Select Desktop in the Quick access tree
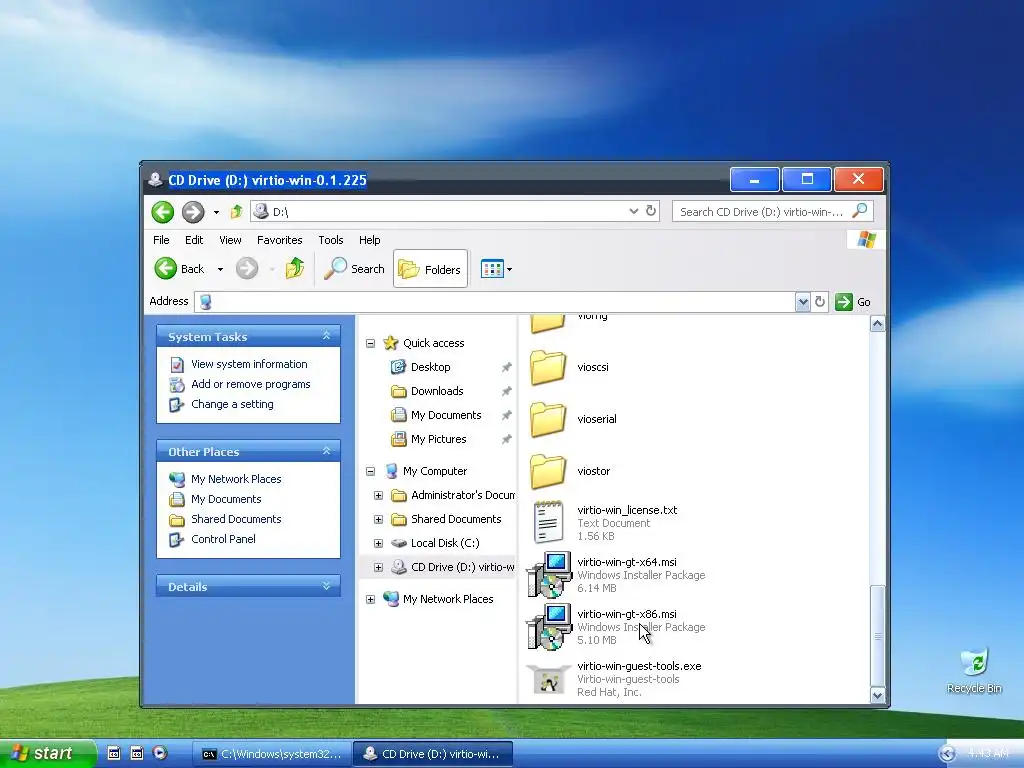The image size is (1024, 768). pyautogui.click(x=430, y=367)
